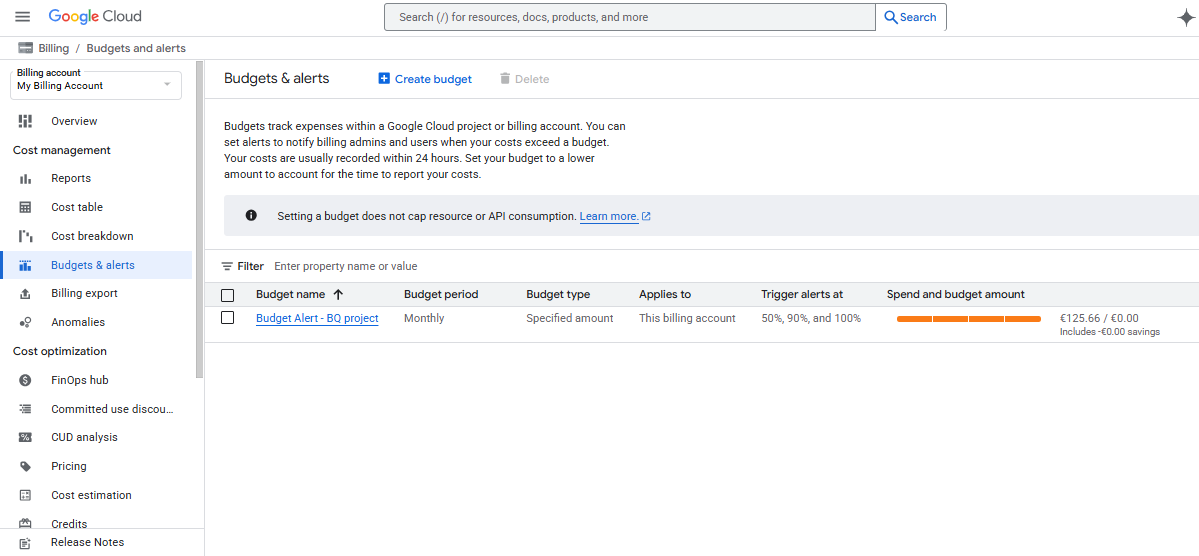This screenshot has width=1199, height=556.
Task: Click the Cost estimation calculator icon
Action: [25, 496]
